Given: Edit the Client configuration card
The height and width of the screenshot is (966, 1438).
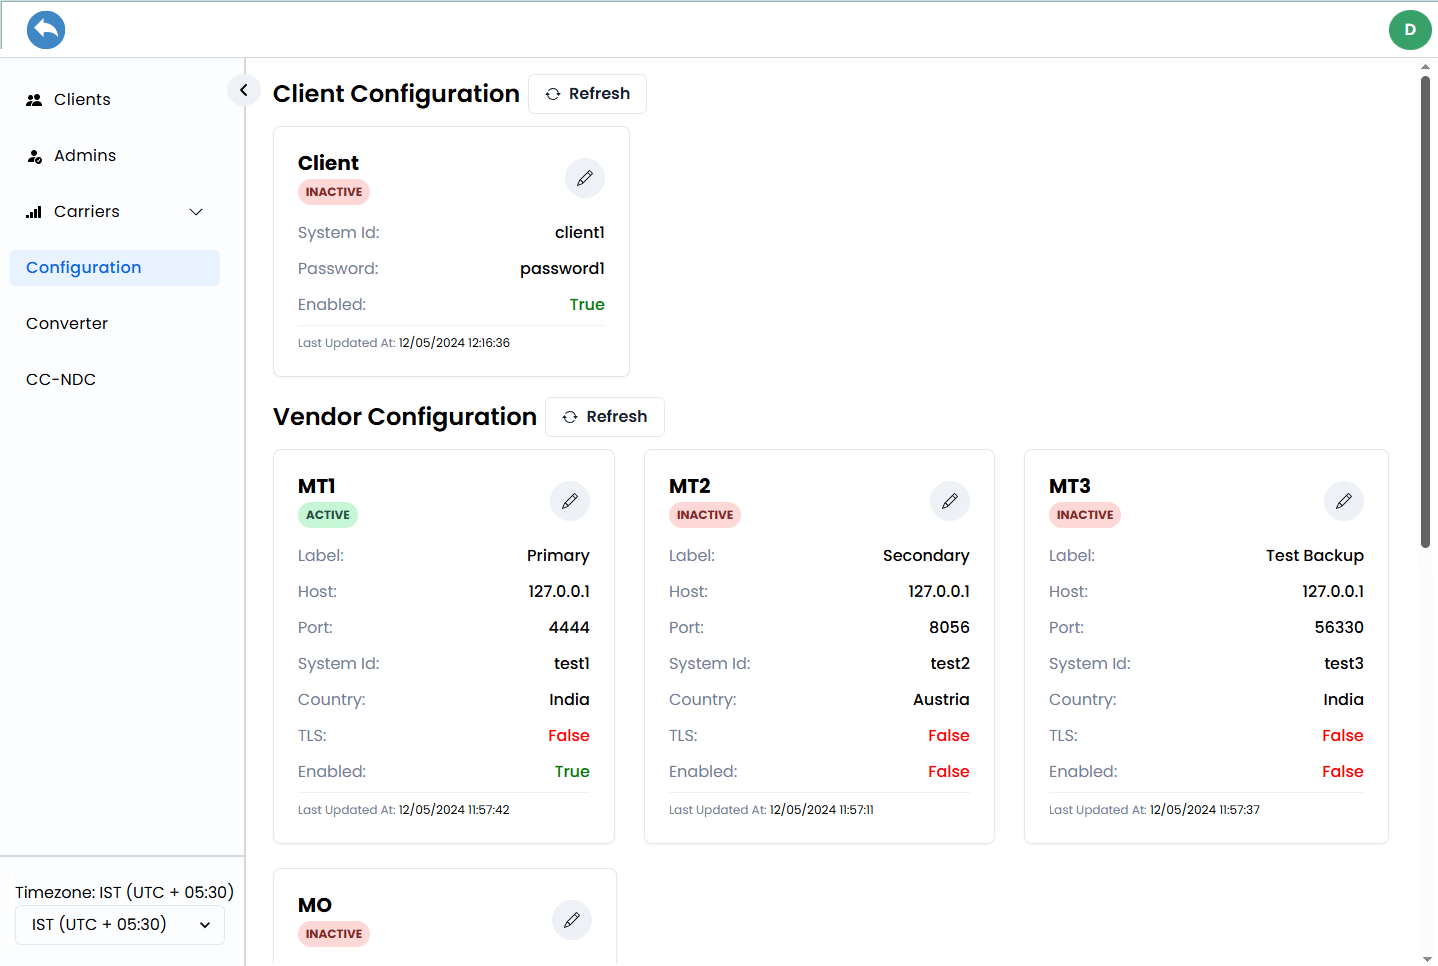Looking at the screenshot, I should [585, 178].
